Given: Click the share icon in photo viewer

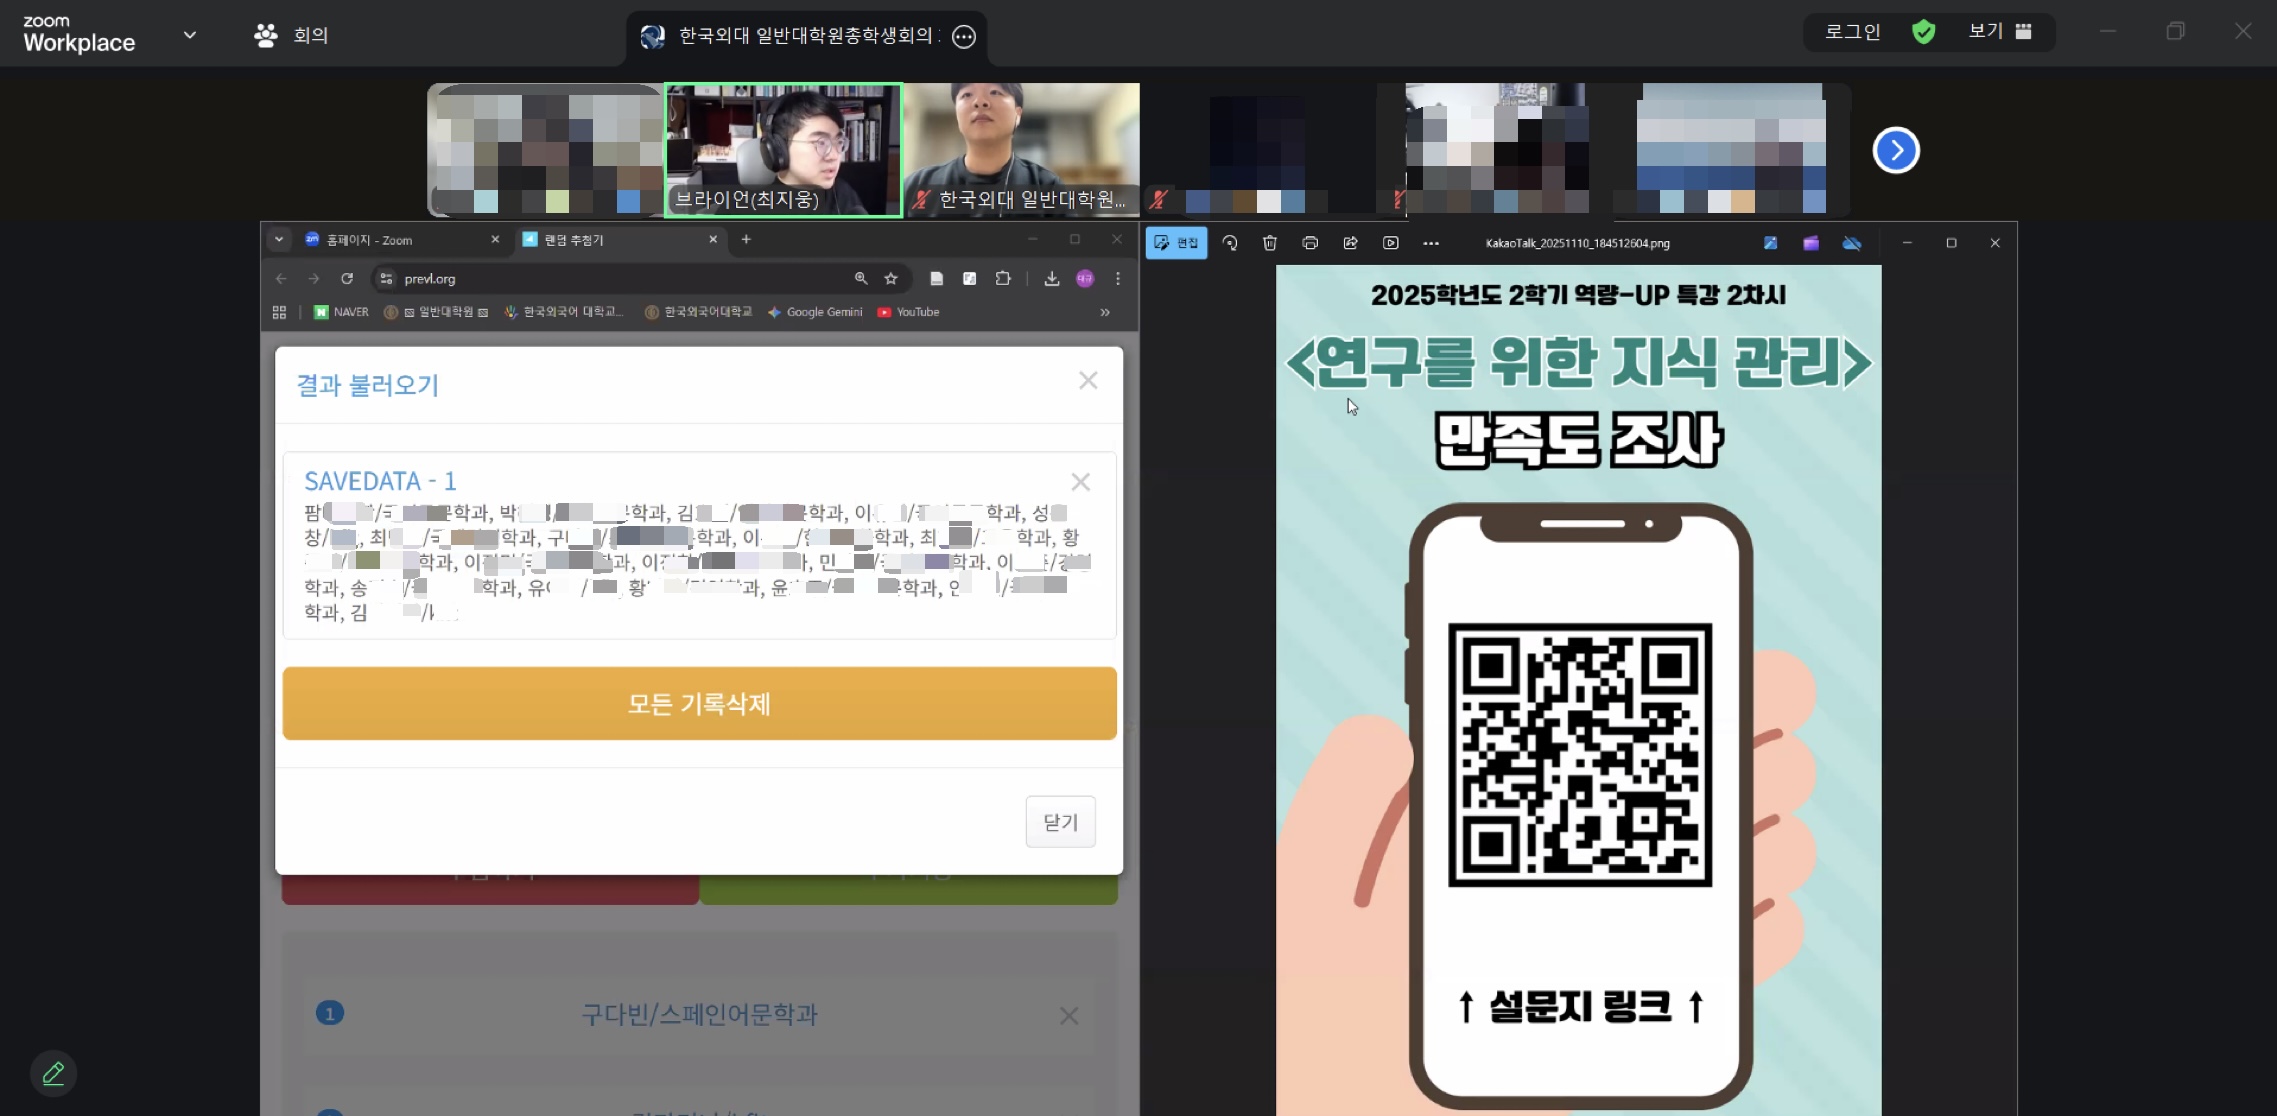Looking at the screenshot, I should 1350,243.
